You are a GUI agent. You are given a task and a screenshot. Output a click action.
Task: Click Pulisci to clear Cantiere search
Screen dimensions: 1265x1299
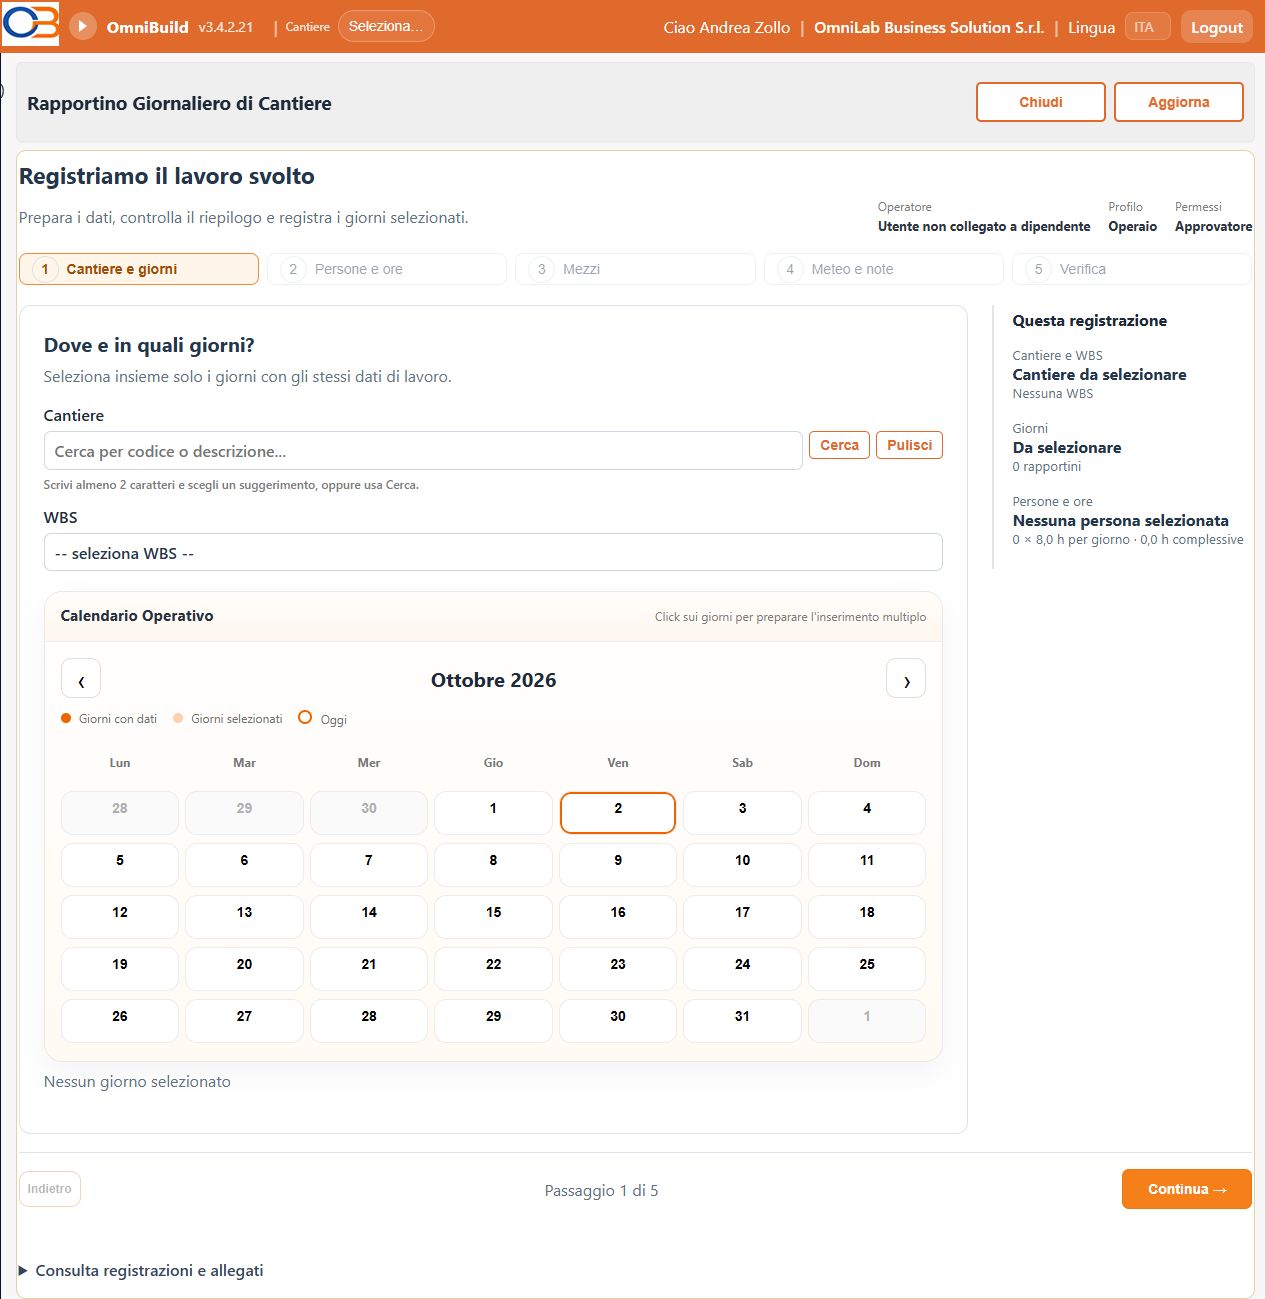909,445
